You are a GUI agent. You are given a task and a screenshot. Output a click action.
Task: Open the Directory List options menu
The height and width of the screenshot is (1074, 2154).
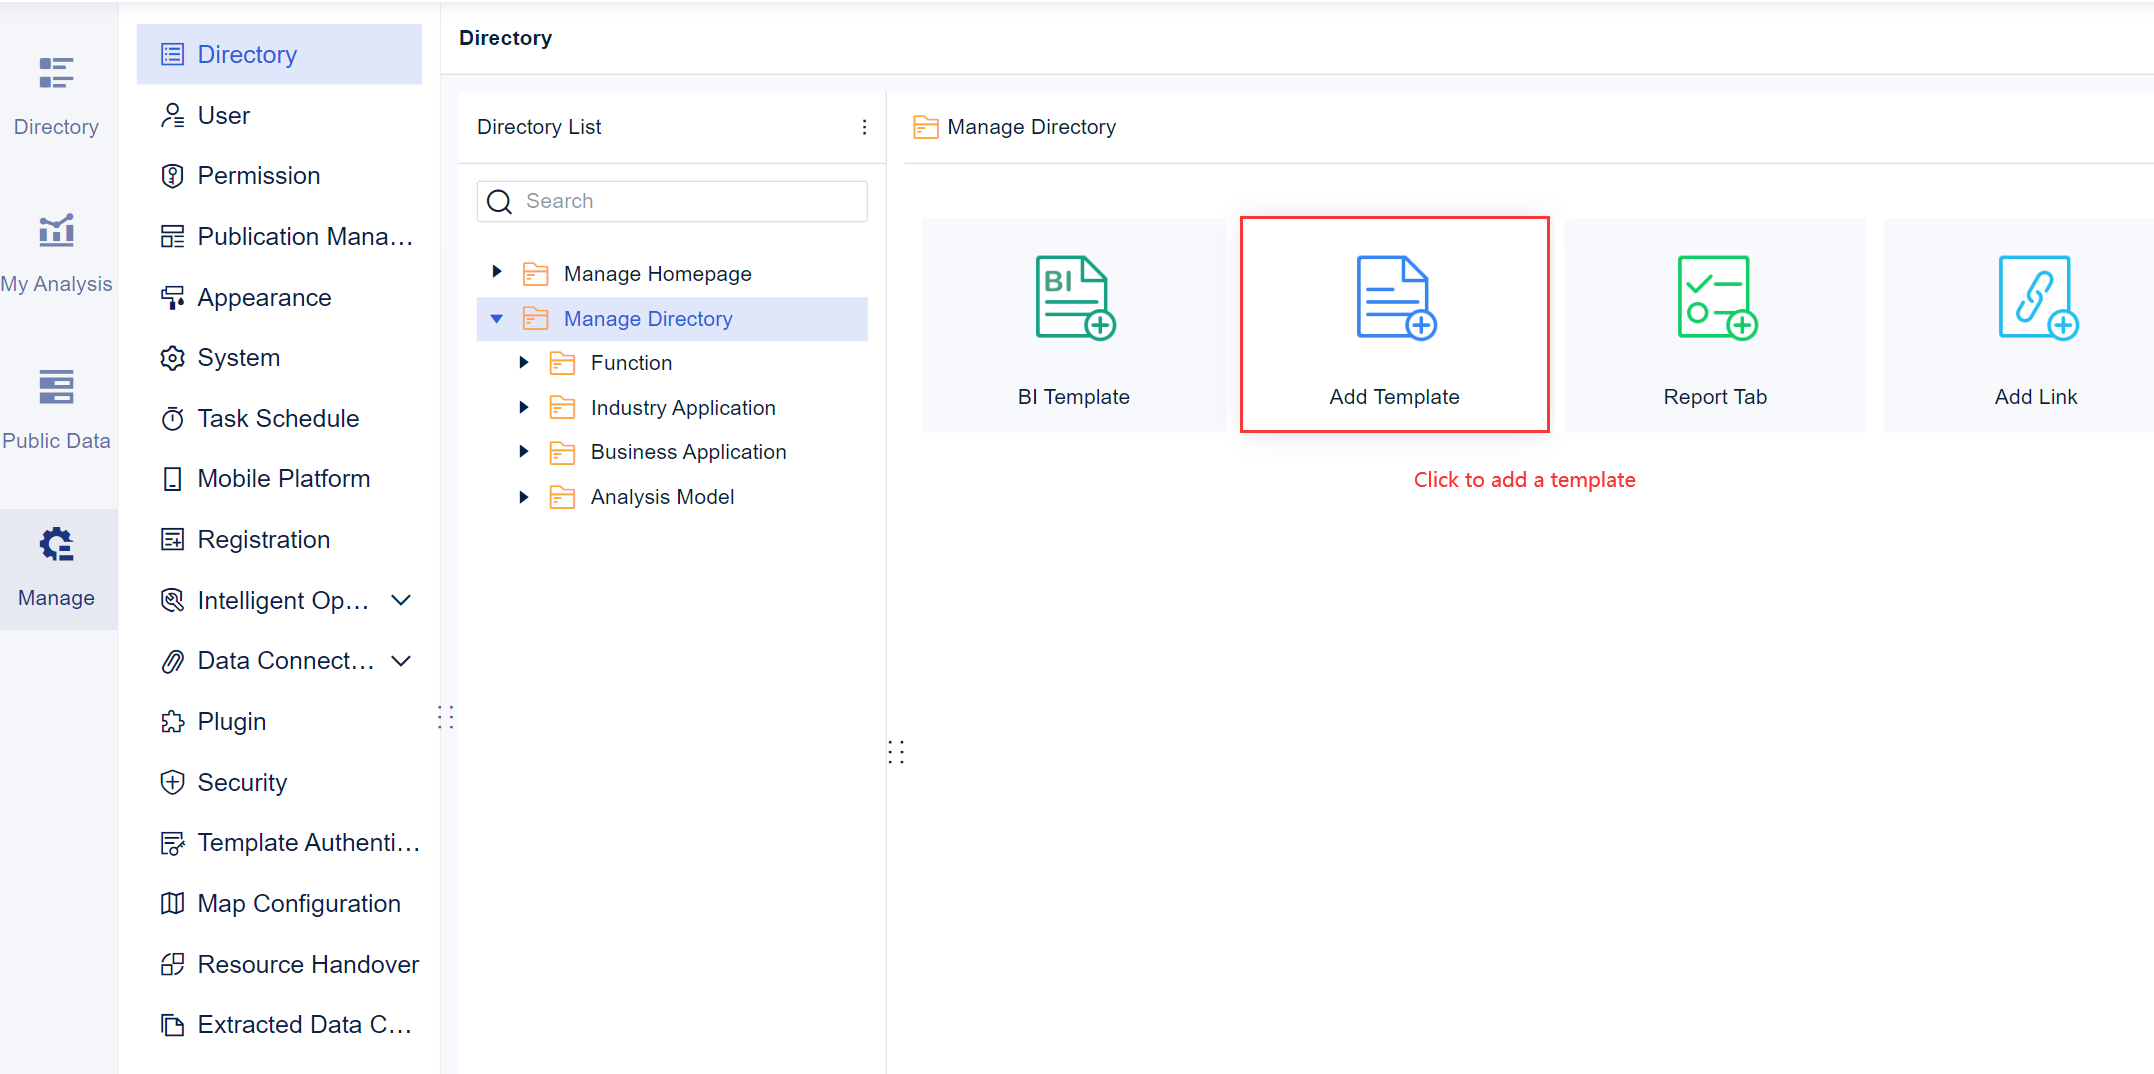[864, 127]
